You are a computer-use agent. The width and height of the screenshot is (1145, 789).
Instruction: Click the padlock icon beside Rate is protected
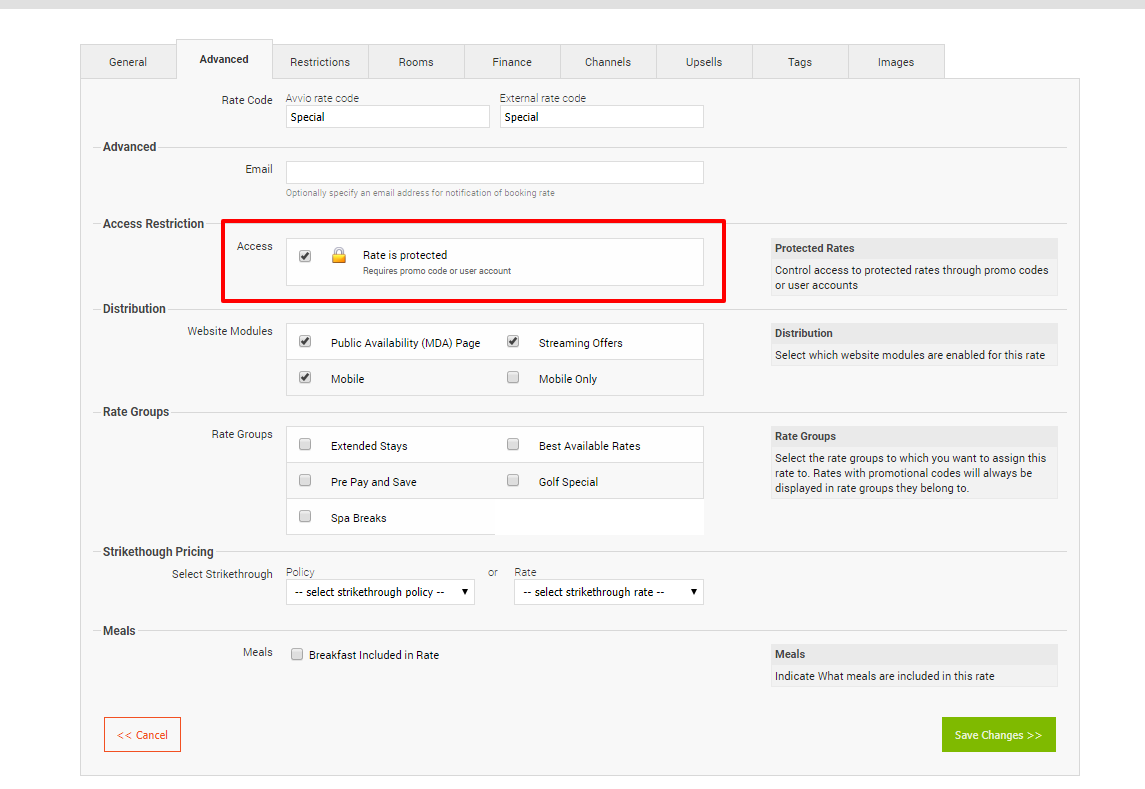[x=339, y=255]
